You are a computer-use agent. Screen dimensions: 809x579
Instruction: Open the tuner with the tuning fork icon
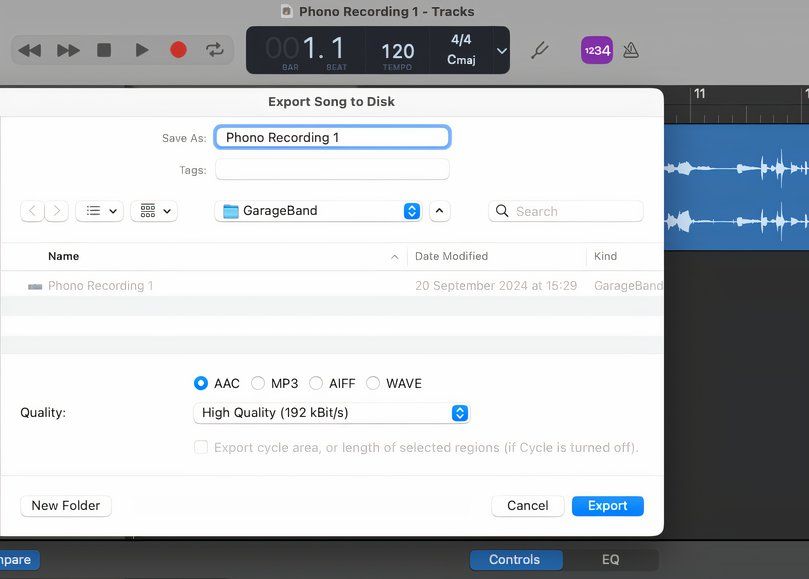pyautogui.click(x=540, y=49)
